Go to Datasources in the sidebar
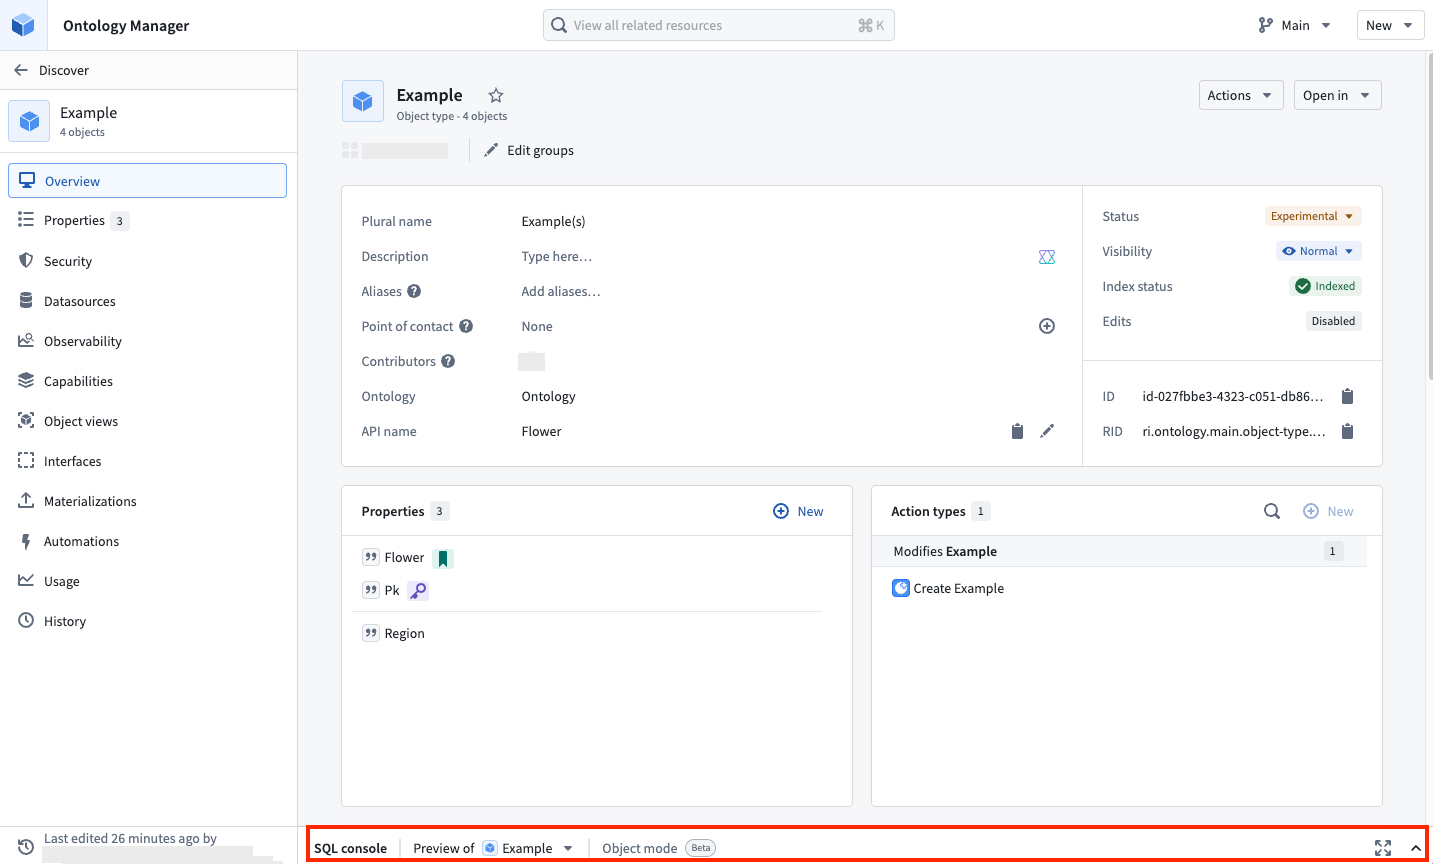 [x=80, y=301]
